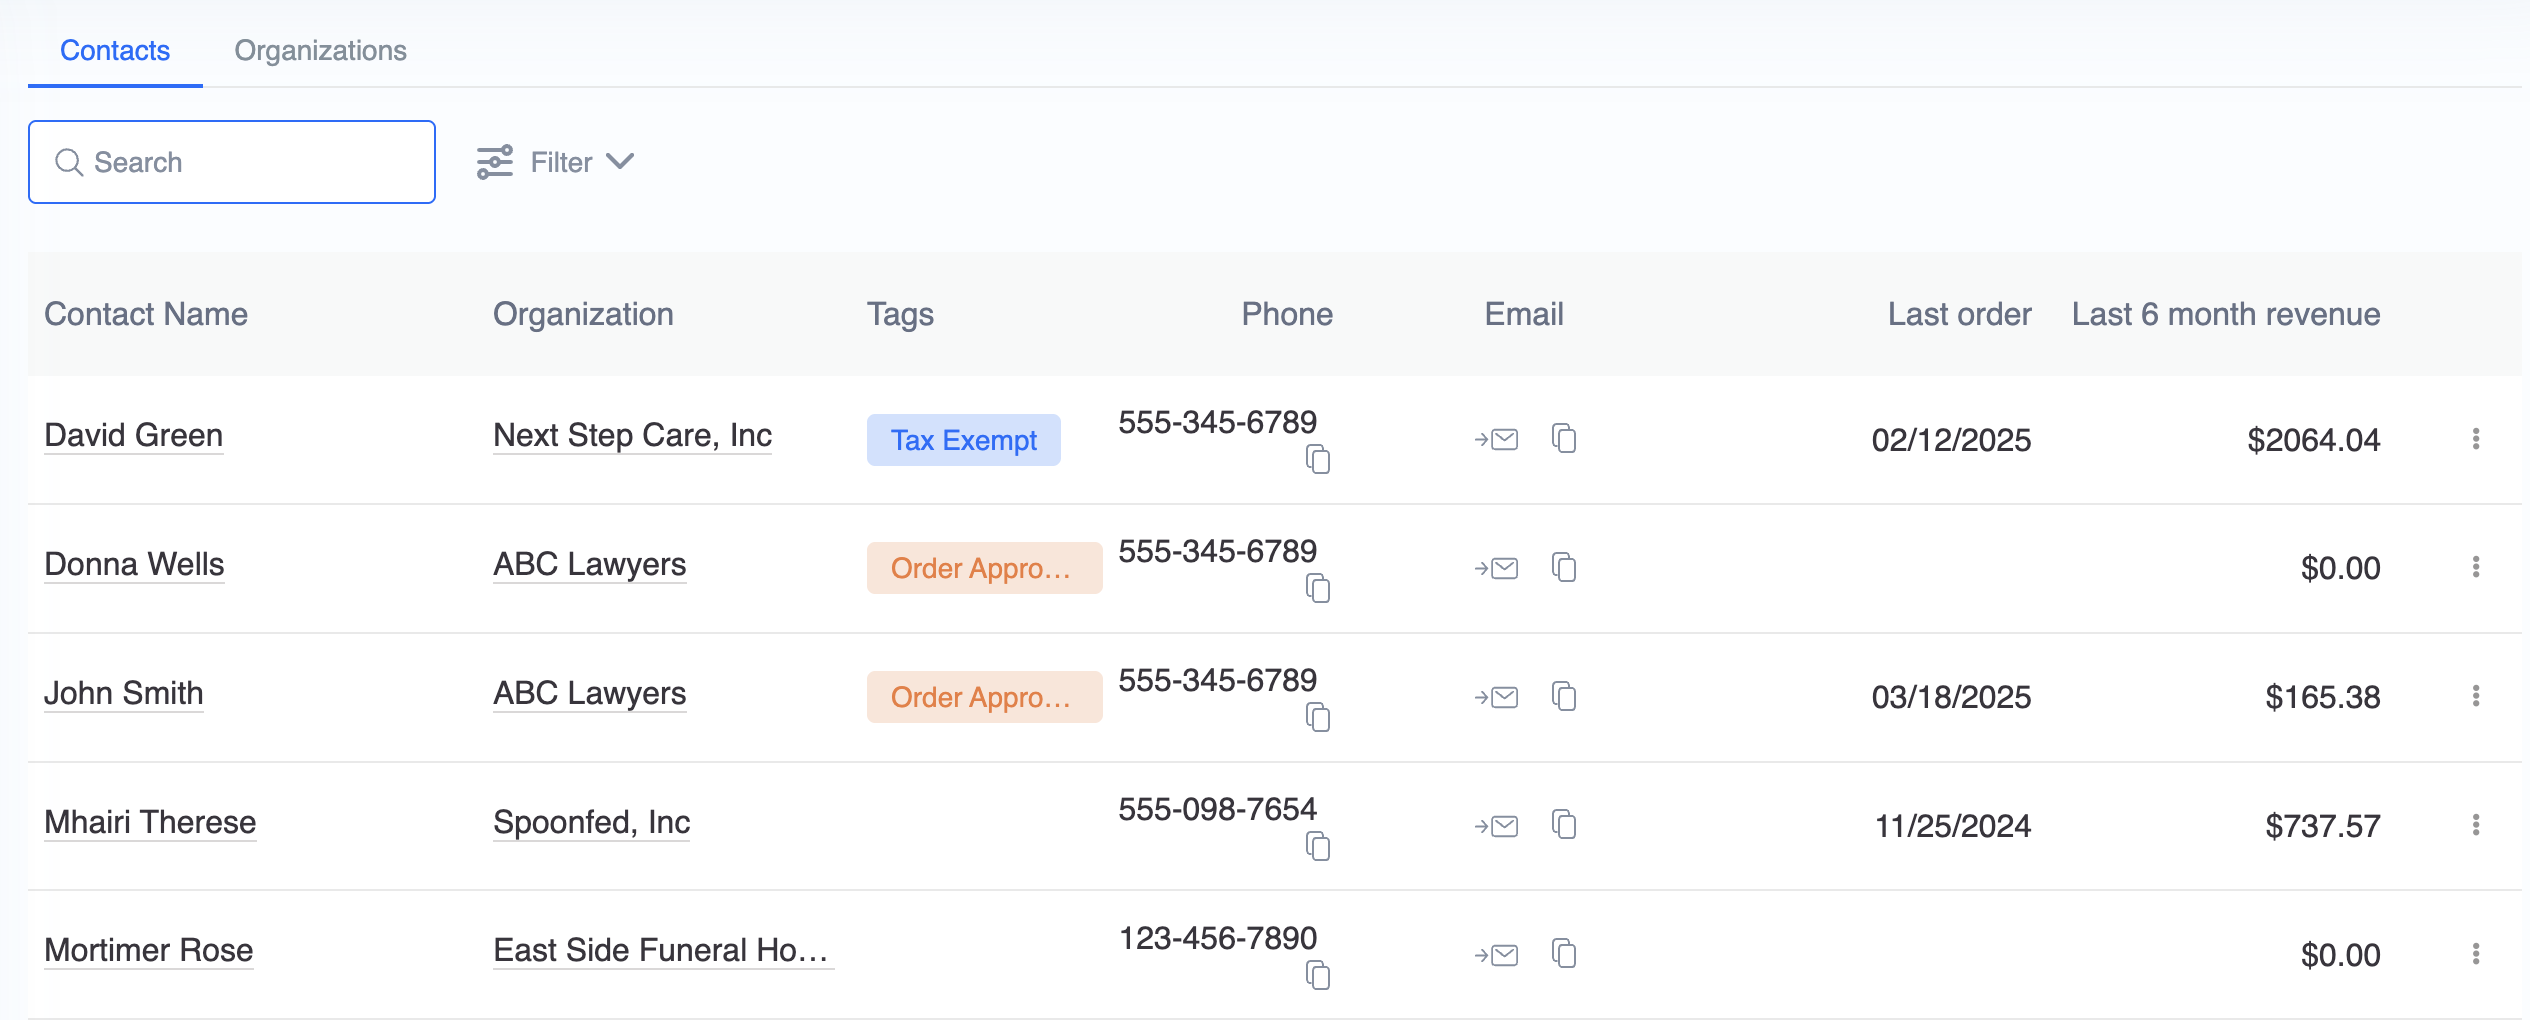Screen dimensions: 2530x1020
Task: Sort by Contact Name column header
Action: pyautogui.click(x=146, y=314)
